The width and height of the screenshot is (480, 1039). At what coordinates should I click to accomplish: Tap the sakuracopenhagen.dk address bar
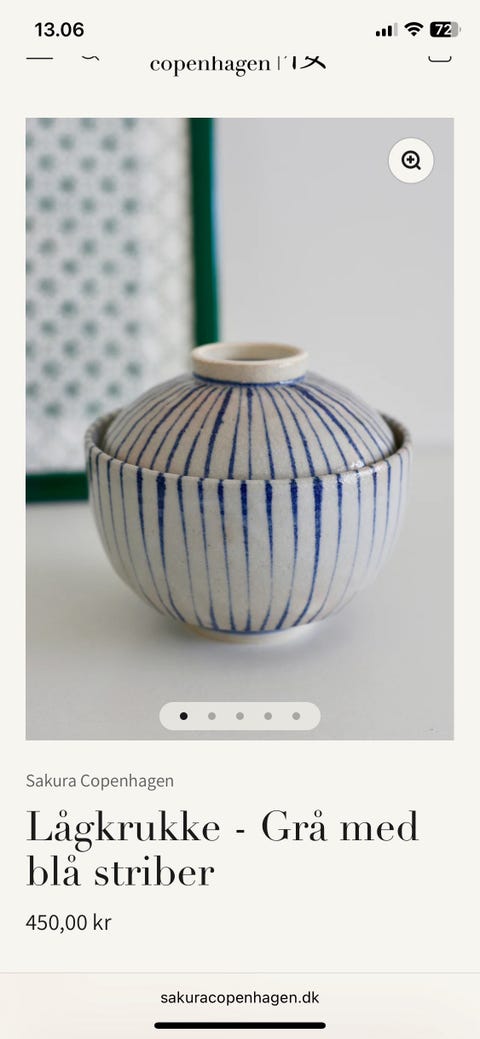click(240, 997)
